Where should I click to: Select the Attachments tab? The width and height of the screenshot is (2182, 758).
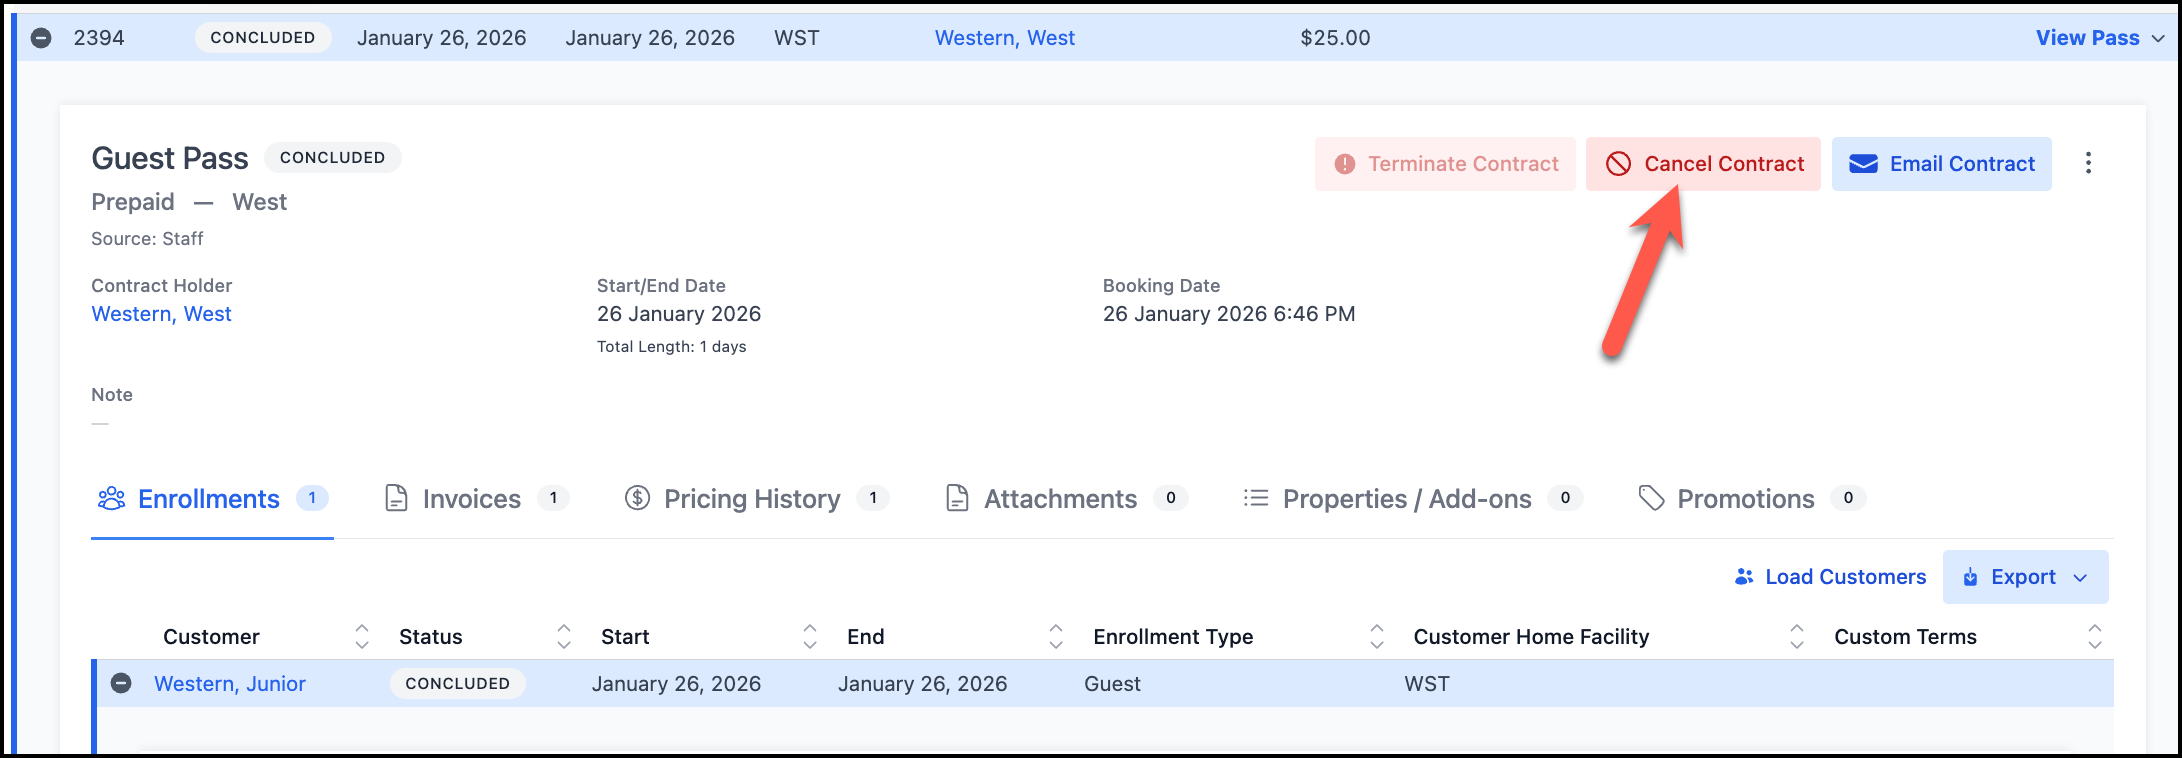(x=1060, y=499)
